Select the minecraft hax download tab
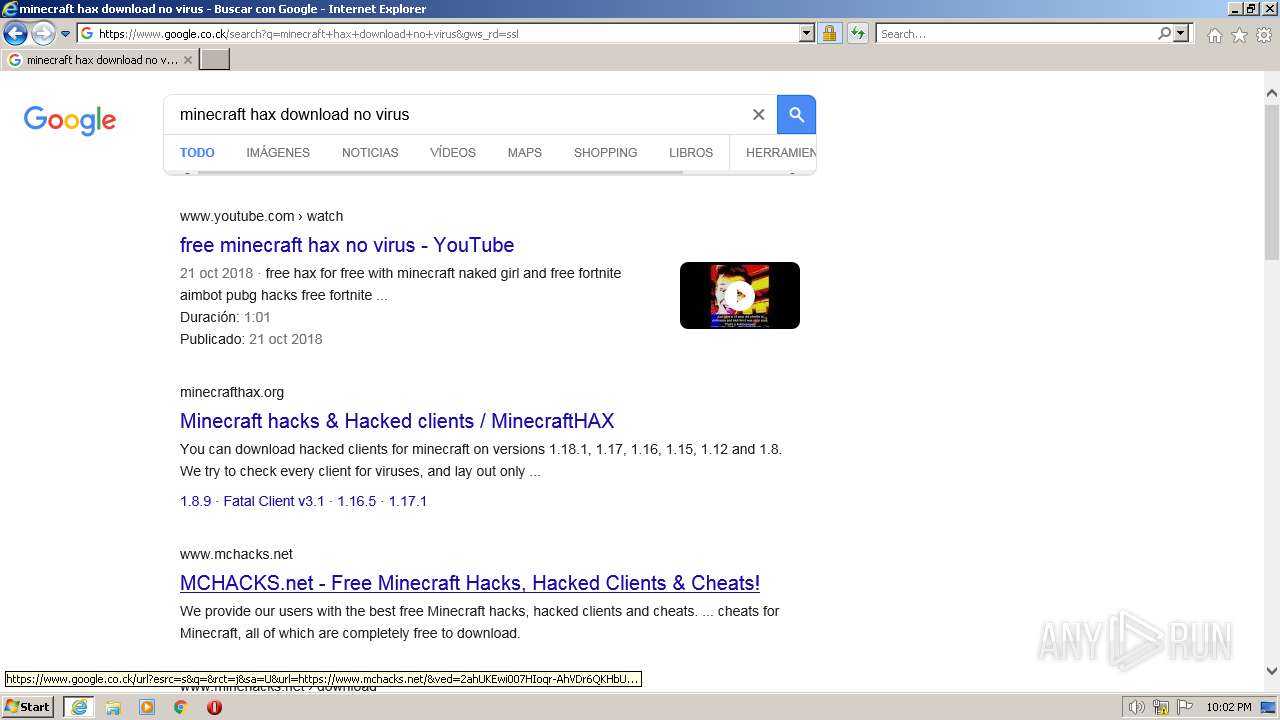The image size is (1280, 720). 100,60
